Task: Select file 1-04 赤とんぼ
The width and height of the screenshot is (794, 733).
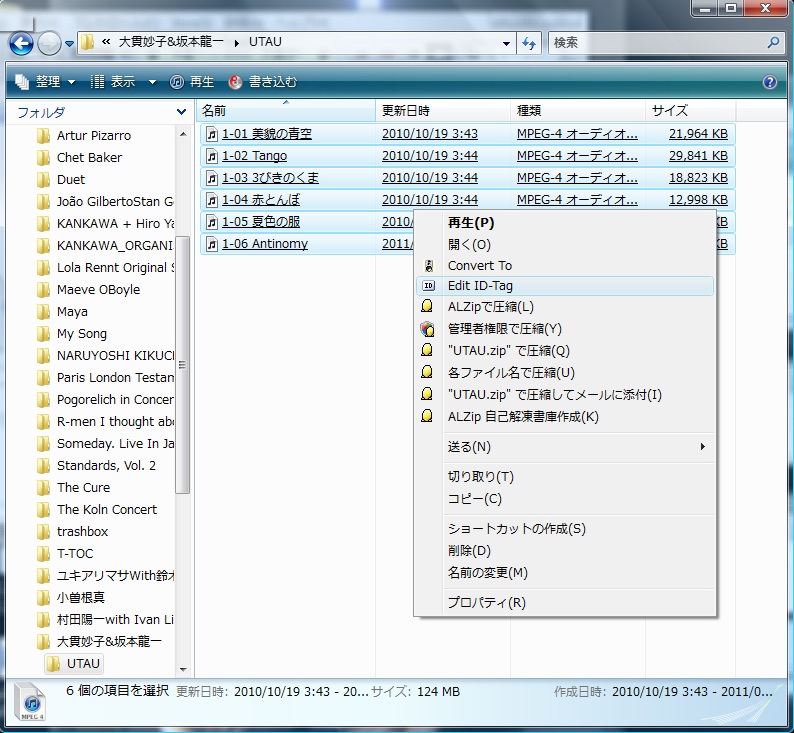Action: point(261,200)
